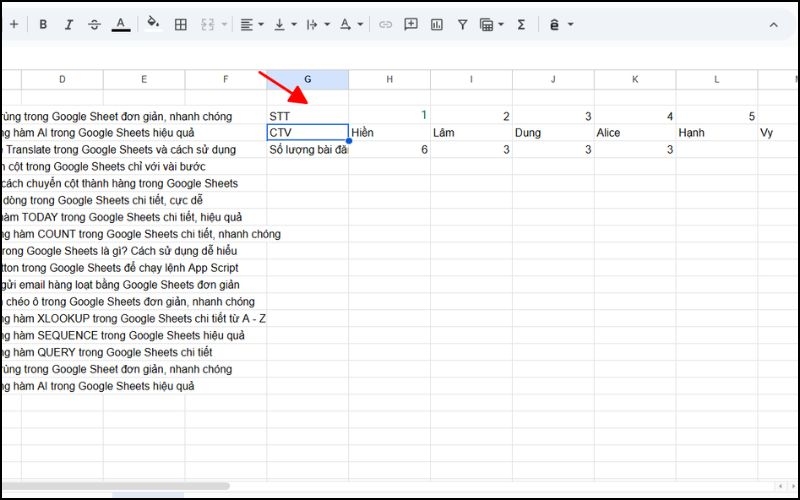The height and width of the screenshot is (500, 800).
Task: Click the create filter icon
Action: coord(462,25)
